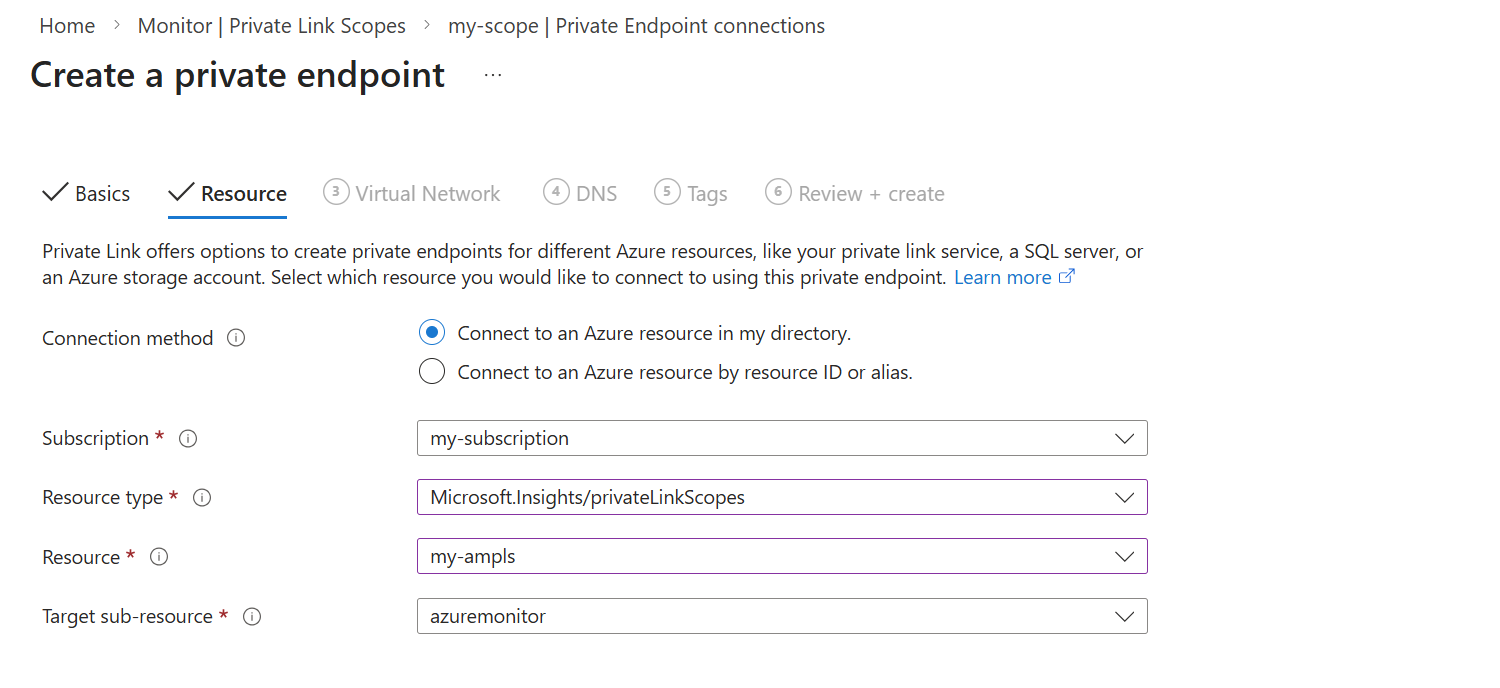Open the Resource type dropdown

pos(782,497)
